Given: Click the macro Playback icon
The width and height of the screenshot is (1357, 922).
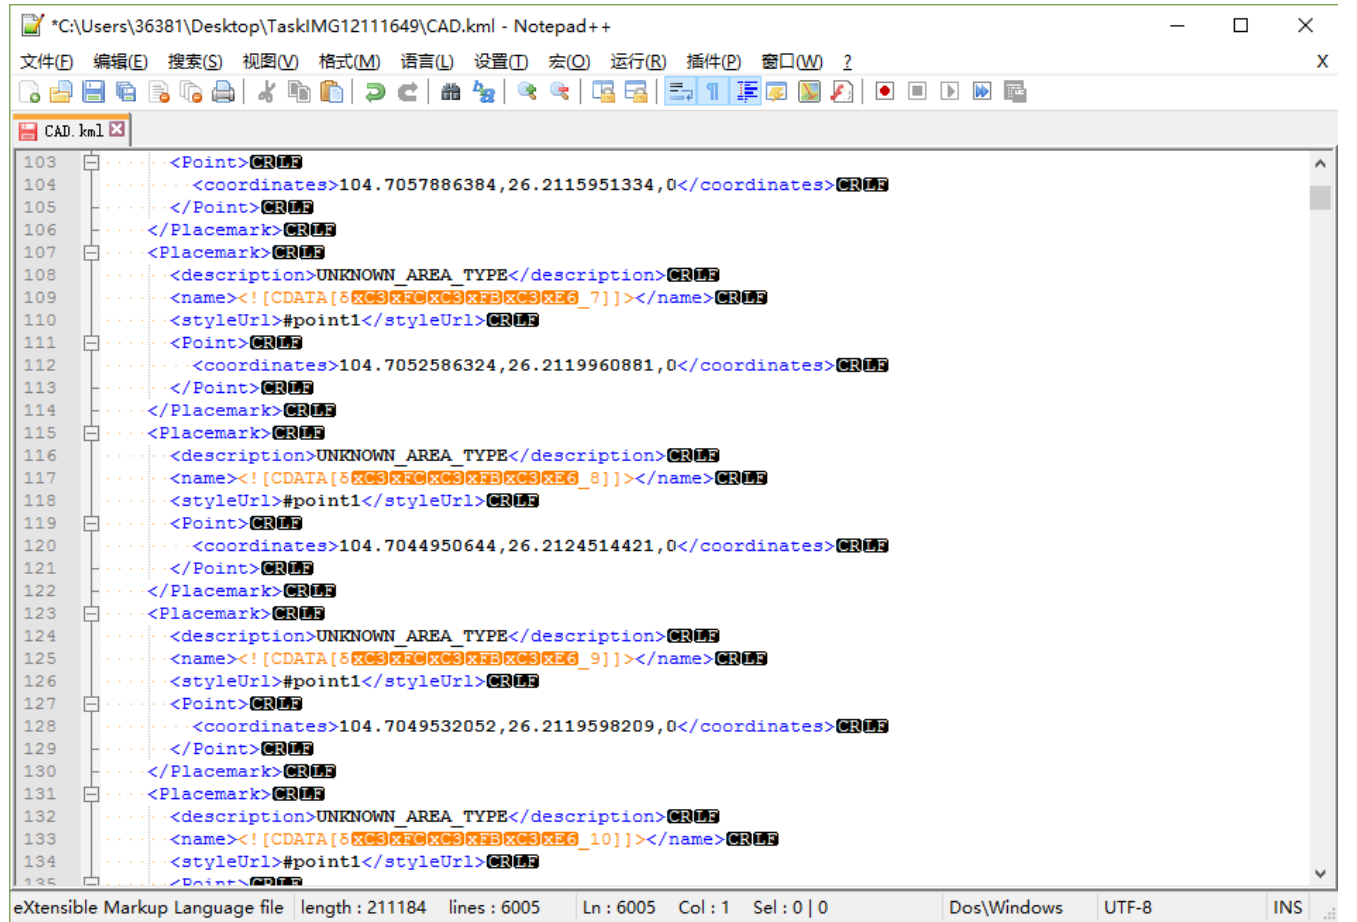Looking at the screenshot, I should pyautogui.click(x=950, y=92).
